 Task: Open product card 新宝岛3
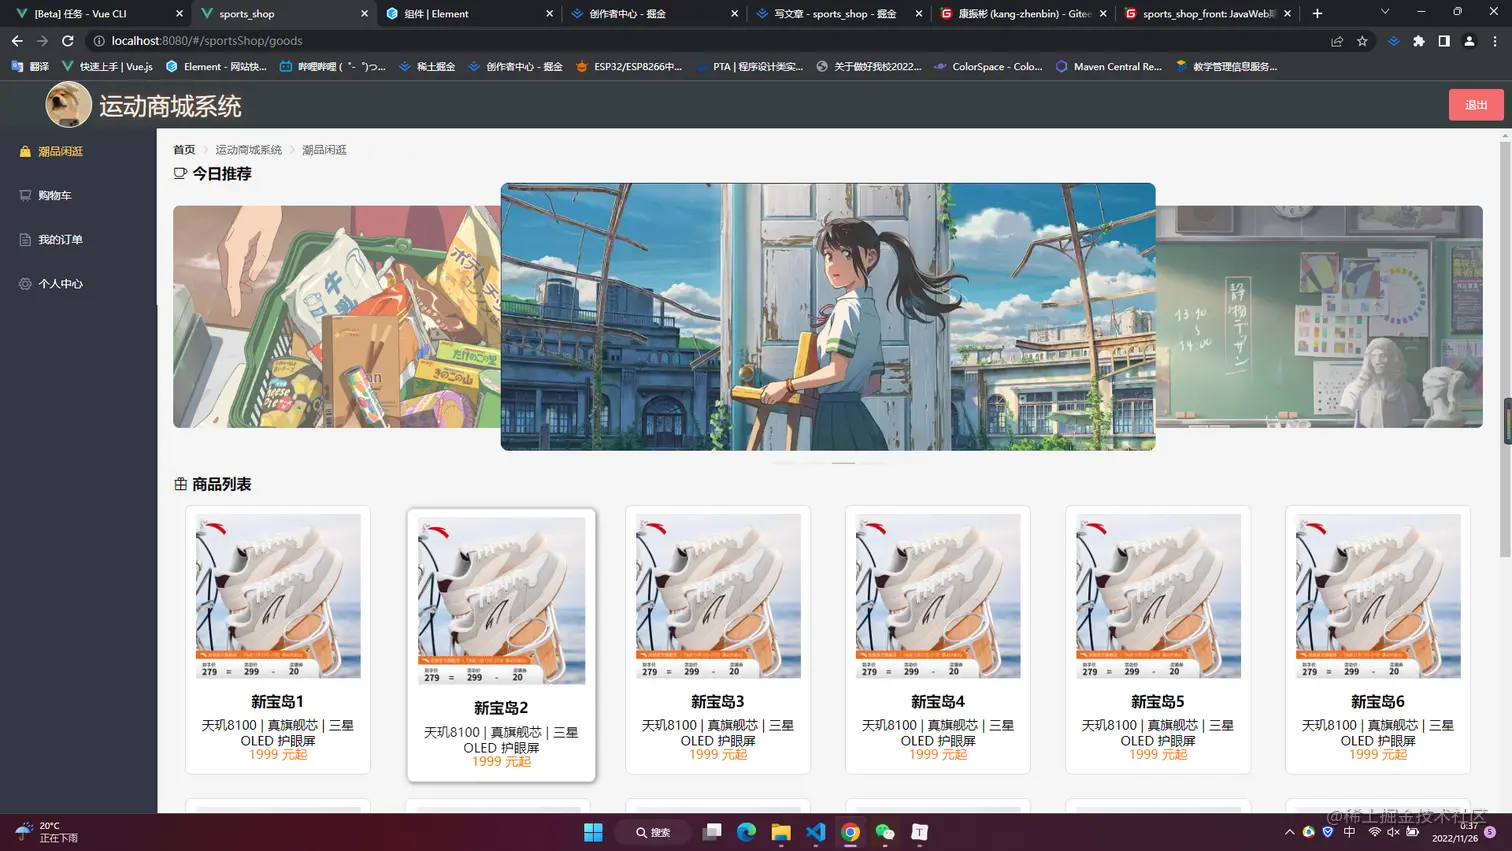coord(718,639)
